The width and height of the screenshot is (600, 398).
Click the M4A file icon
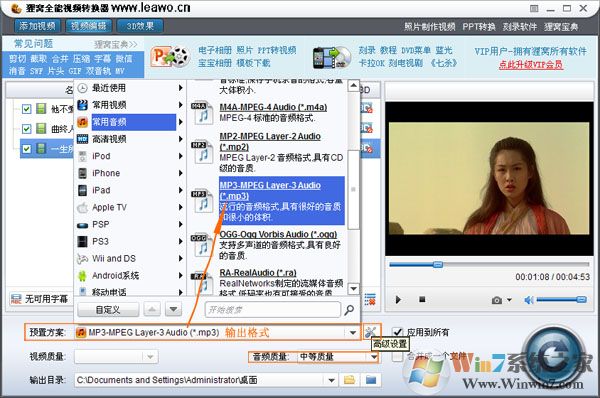coord(202,113)
